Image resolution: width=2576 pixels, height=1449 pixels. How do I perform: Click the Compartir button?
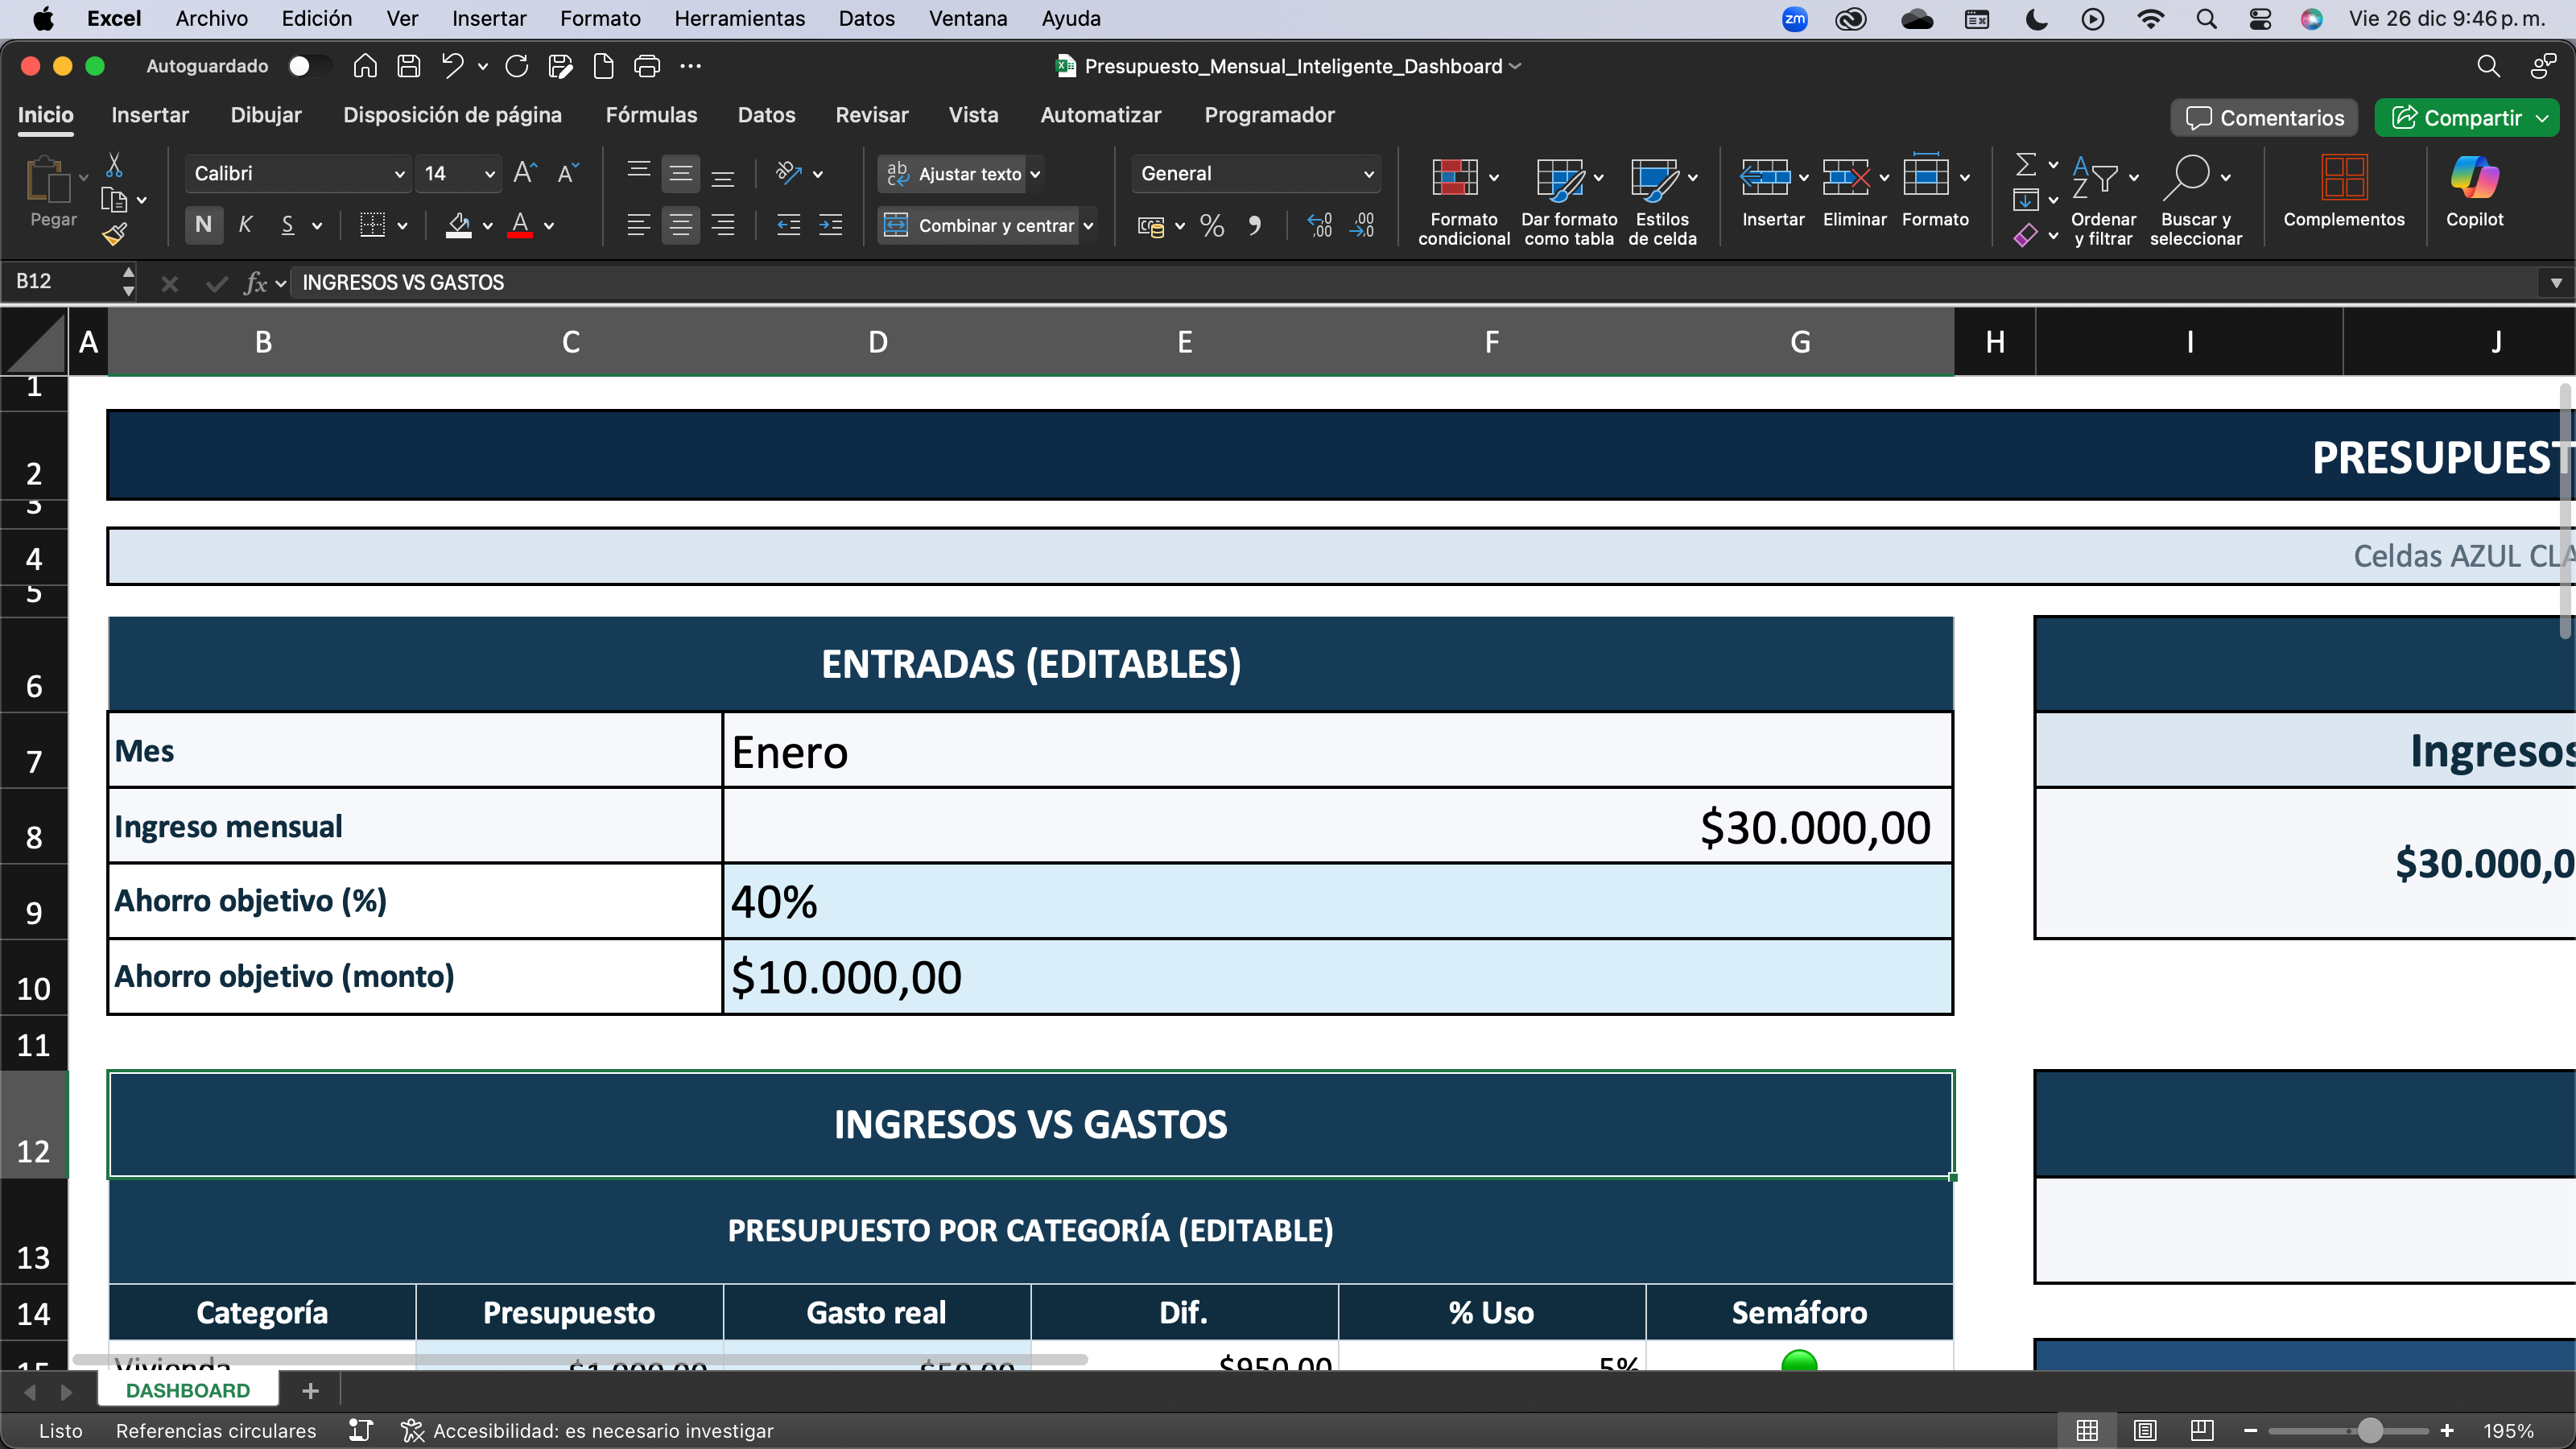2457,118
